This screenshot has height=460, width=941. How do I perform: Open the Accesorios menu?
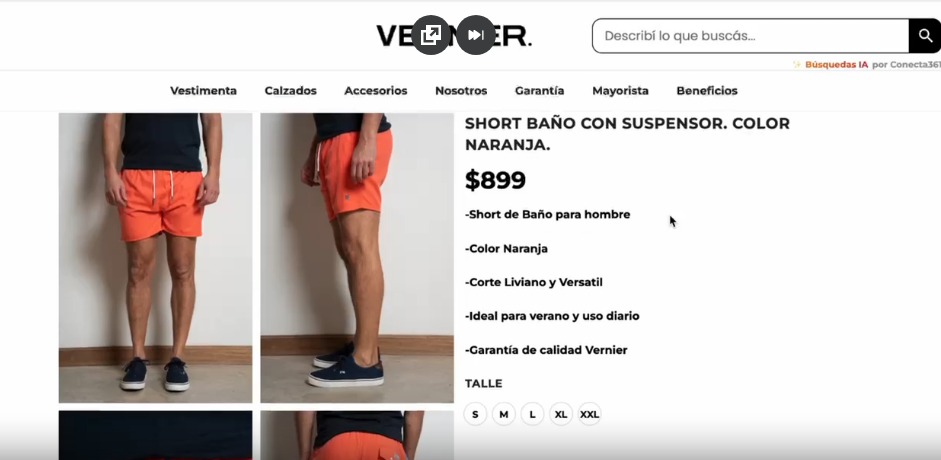tap(376, 91)
